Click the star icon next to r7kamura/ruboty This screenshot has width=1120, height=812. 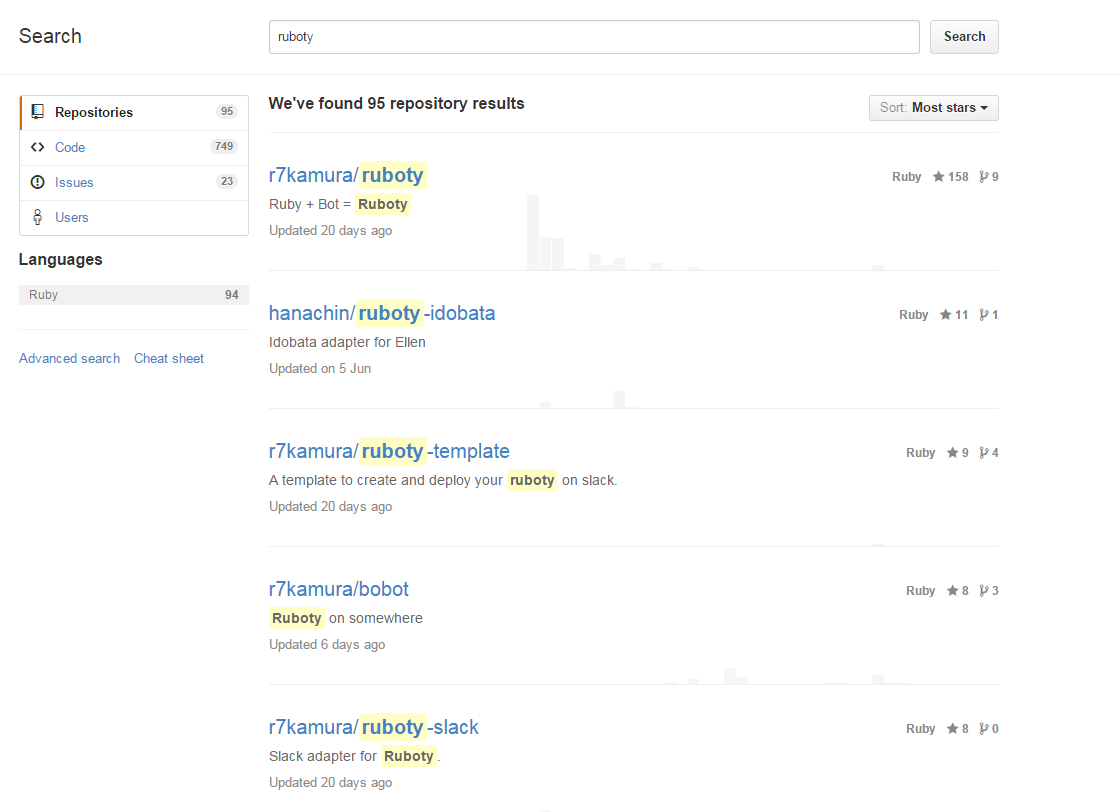click(938, 176)
